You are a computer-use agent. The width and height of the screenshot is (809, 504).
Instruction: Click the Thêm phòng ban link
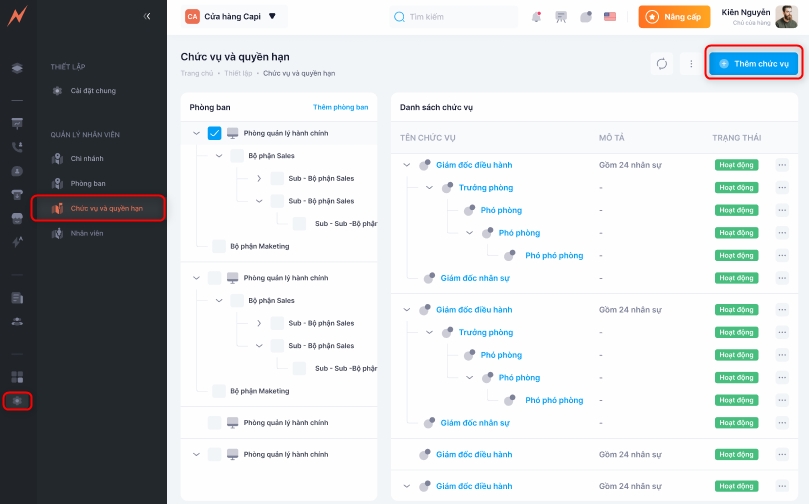point(340,107)
